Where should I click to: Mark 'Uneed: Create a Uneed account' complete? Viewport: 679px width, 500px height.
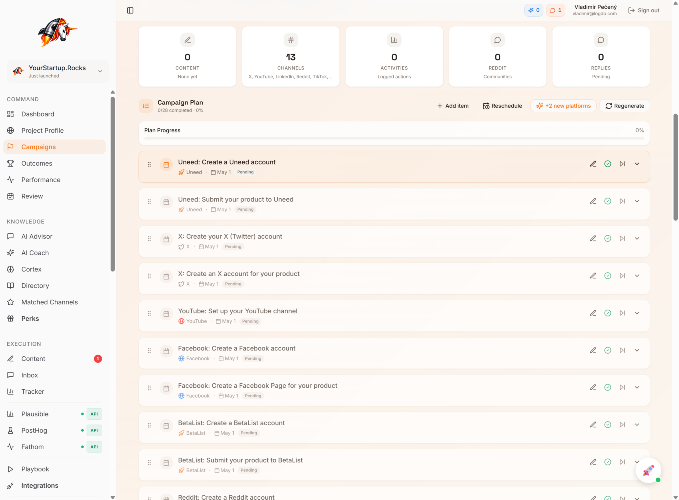[608, 164]
